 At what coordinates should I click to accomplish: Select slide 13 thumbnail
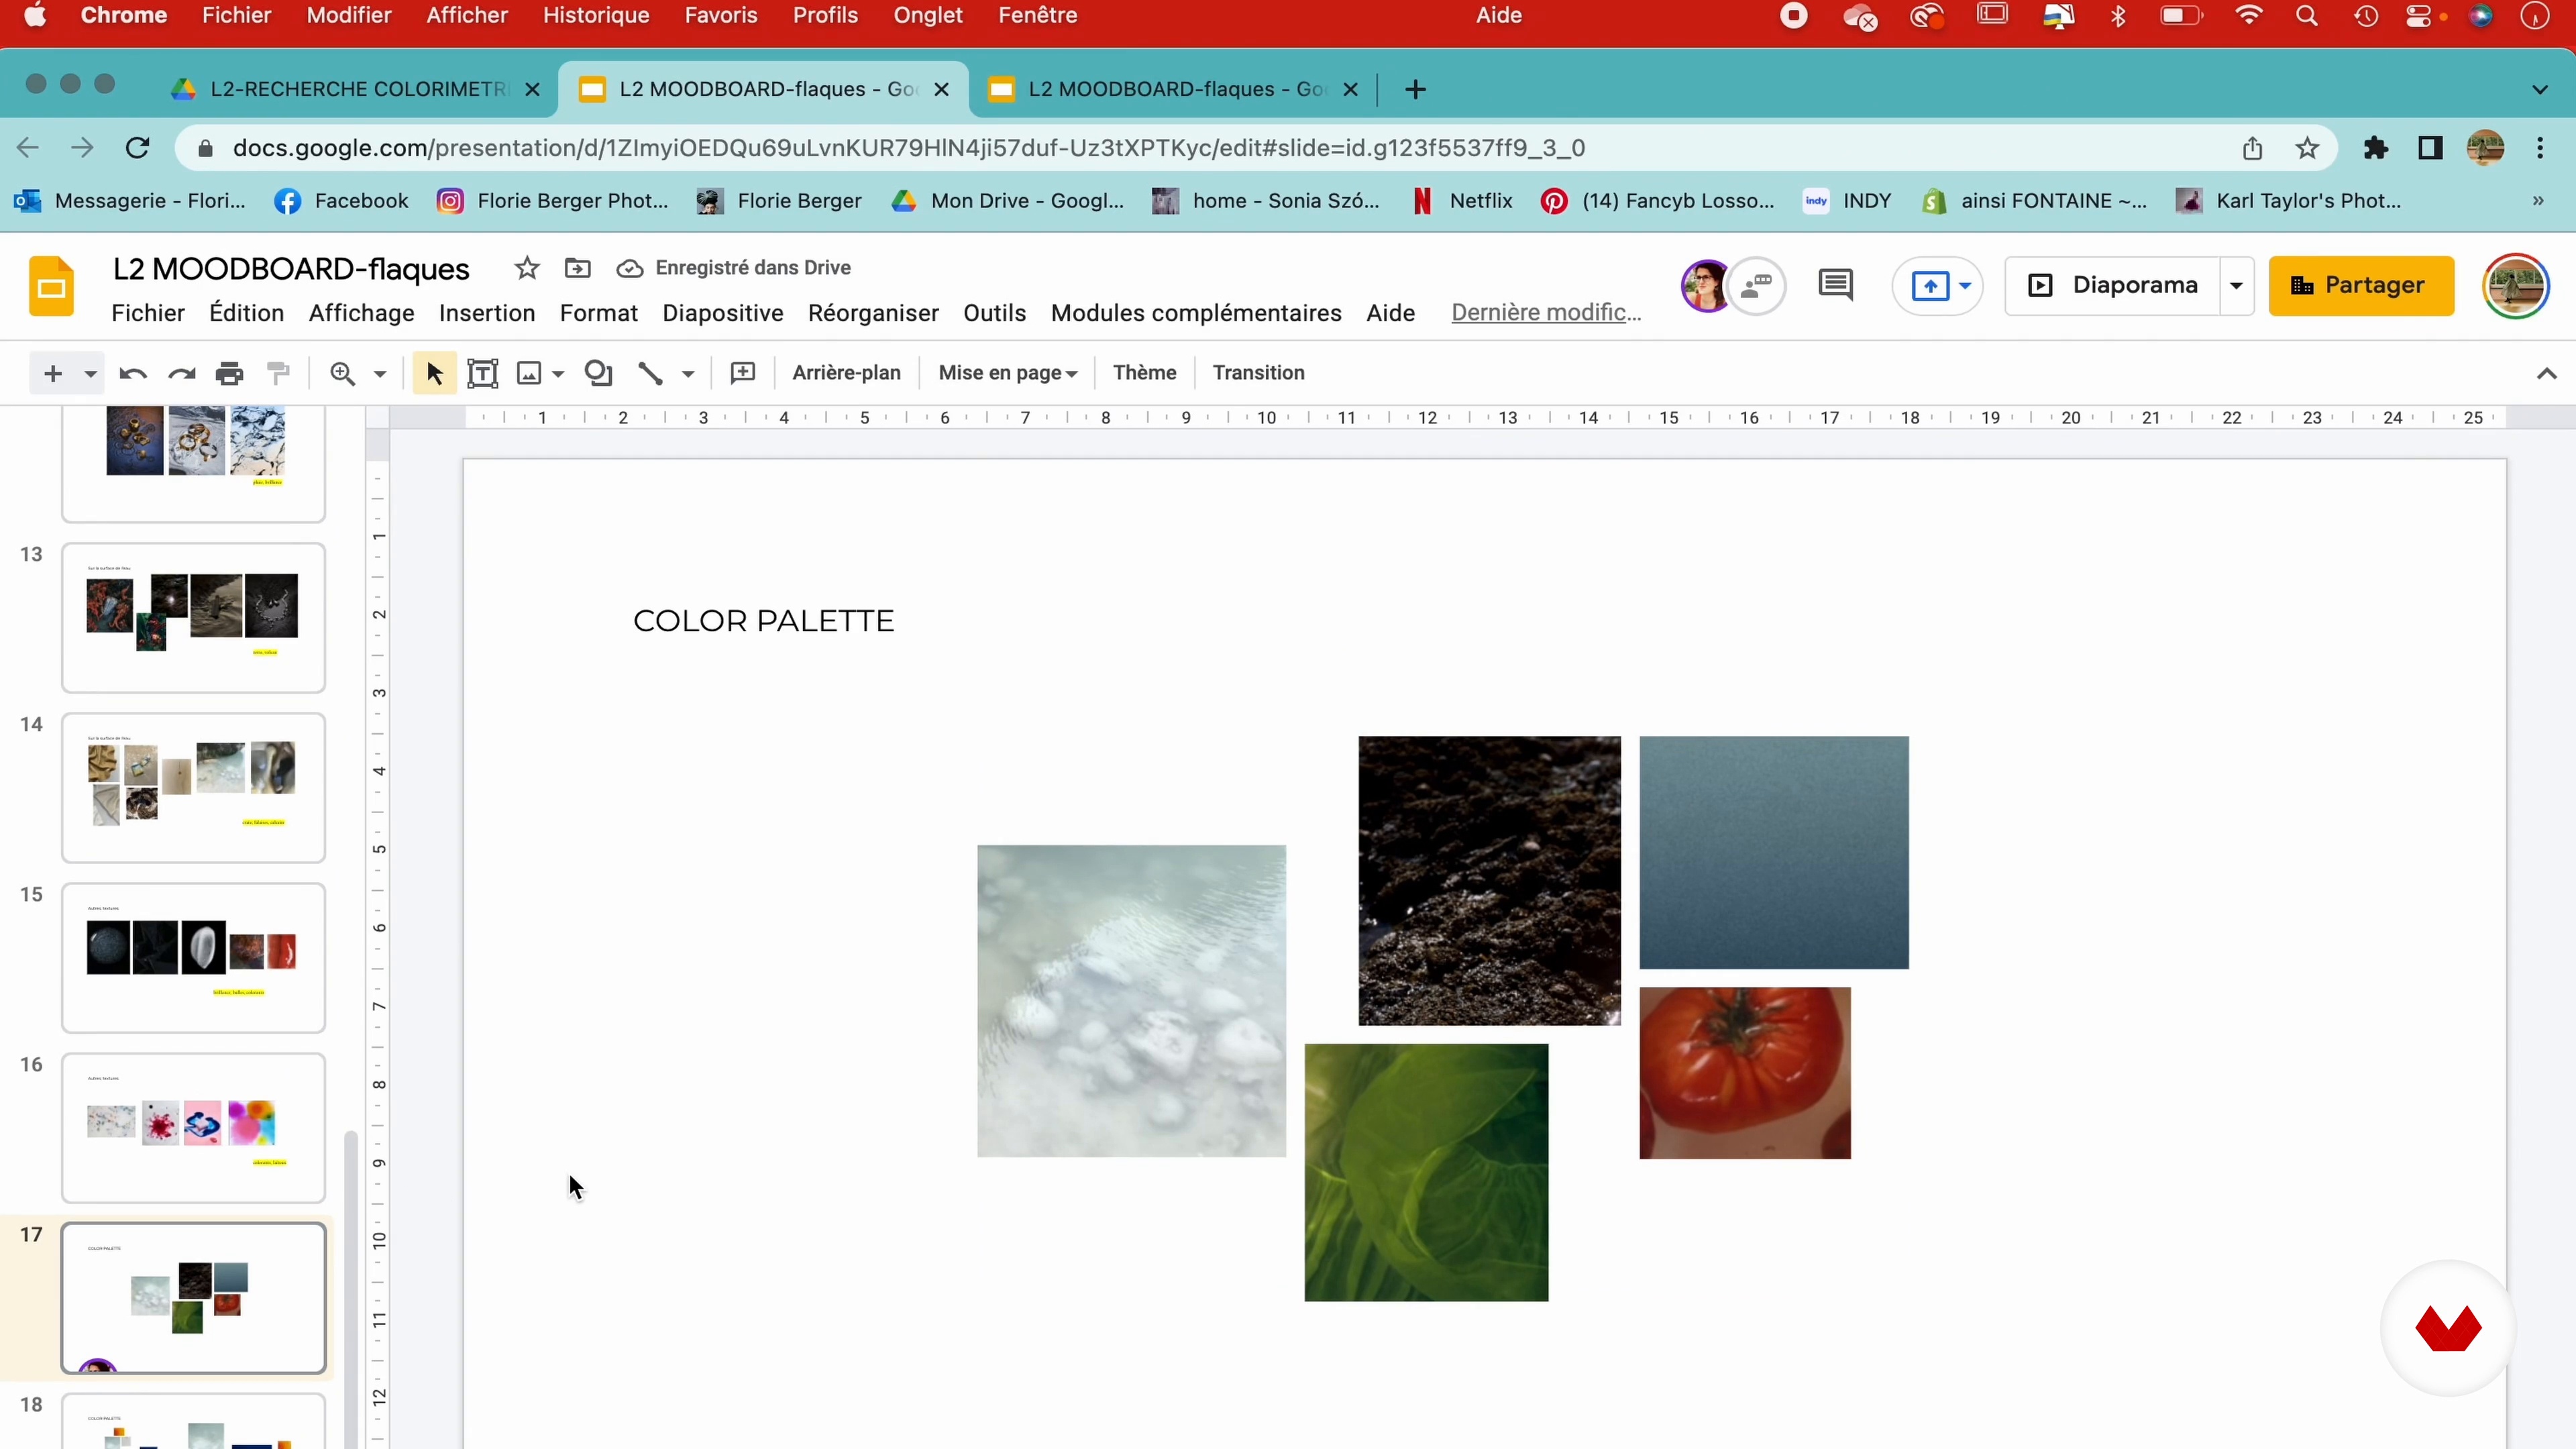[194, 618]
